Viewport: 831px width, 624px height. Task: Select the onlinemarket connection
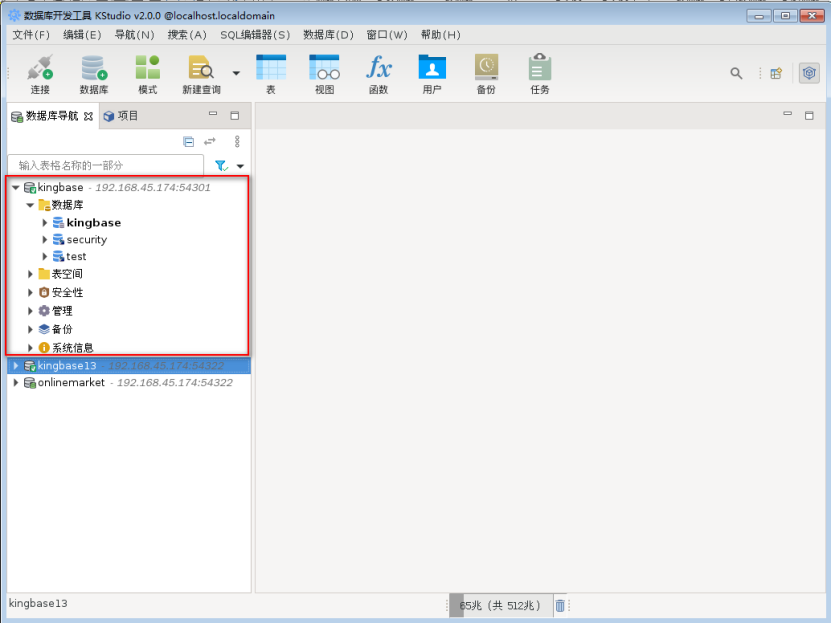(x=128, y=383)
